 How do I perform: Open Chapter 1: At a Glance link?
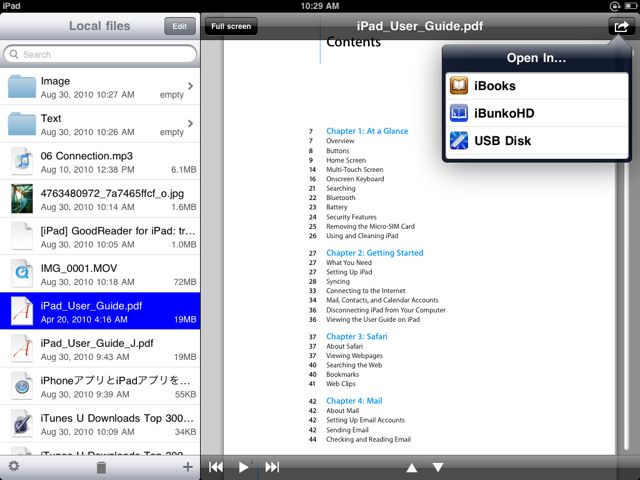click(x=367, y=131)
